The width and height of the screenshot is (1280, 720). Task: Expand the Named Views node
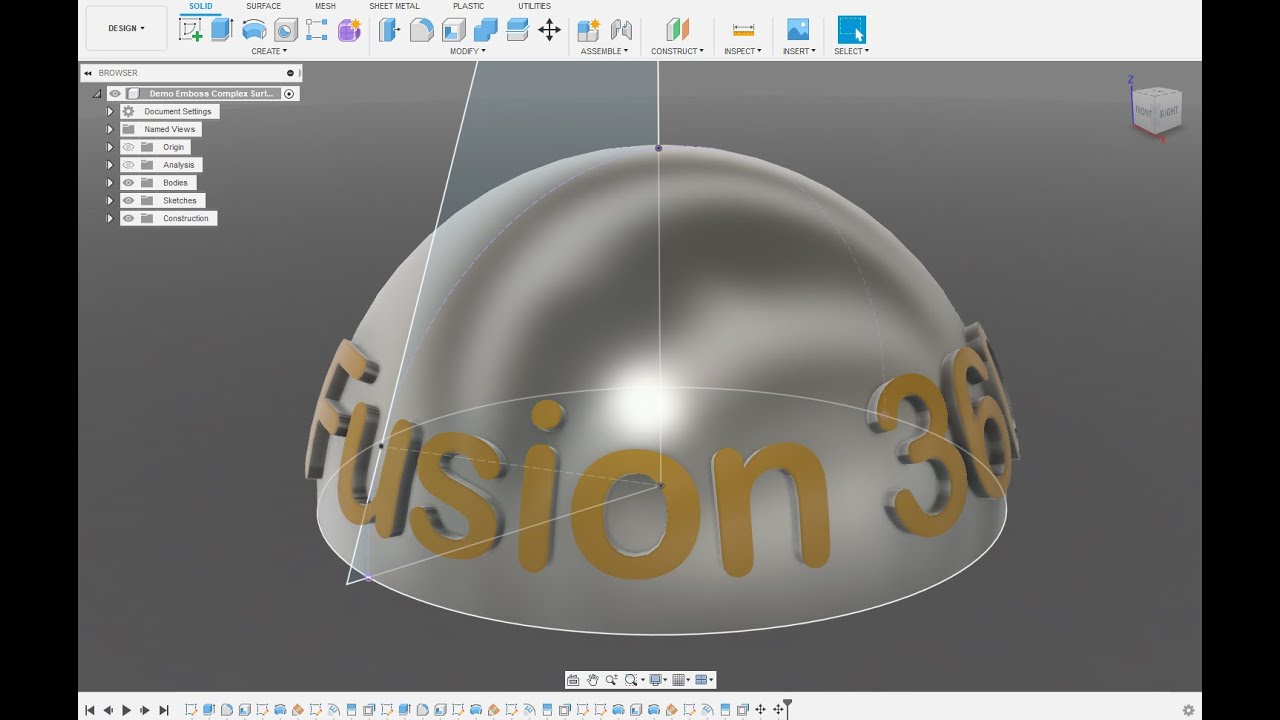(110, 129)
